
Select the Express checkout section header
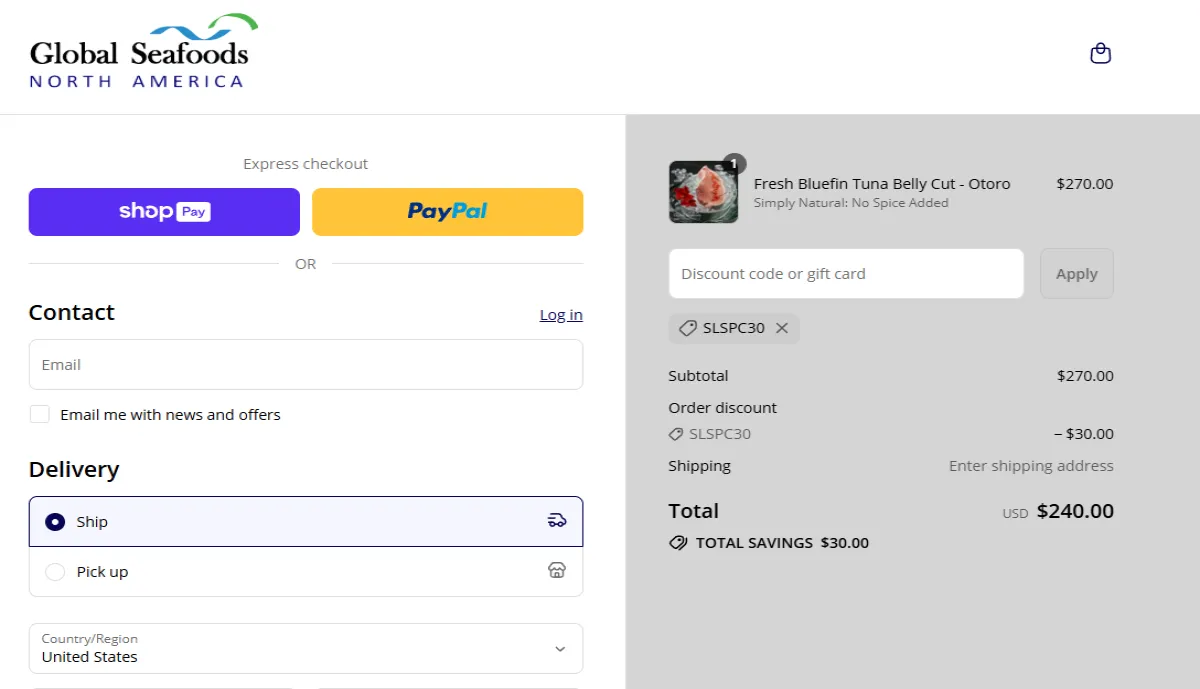point(305,163)
